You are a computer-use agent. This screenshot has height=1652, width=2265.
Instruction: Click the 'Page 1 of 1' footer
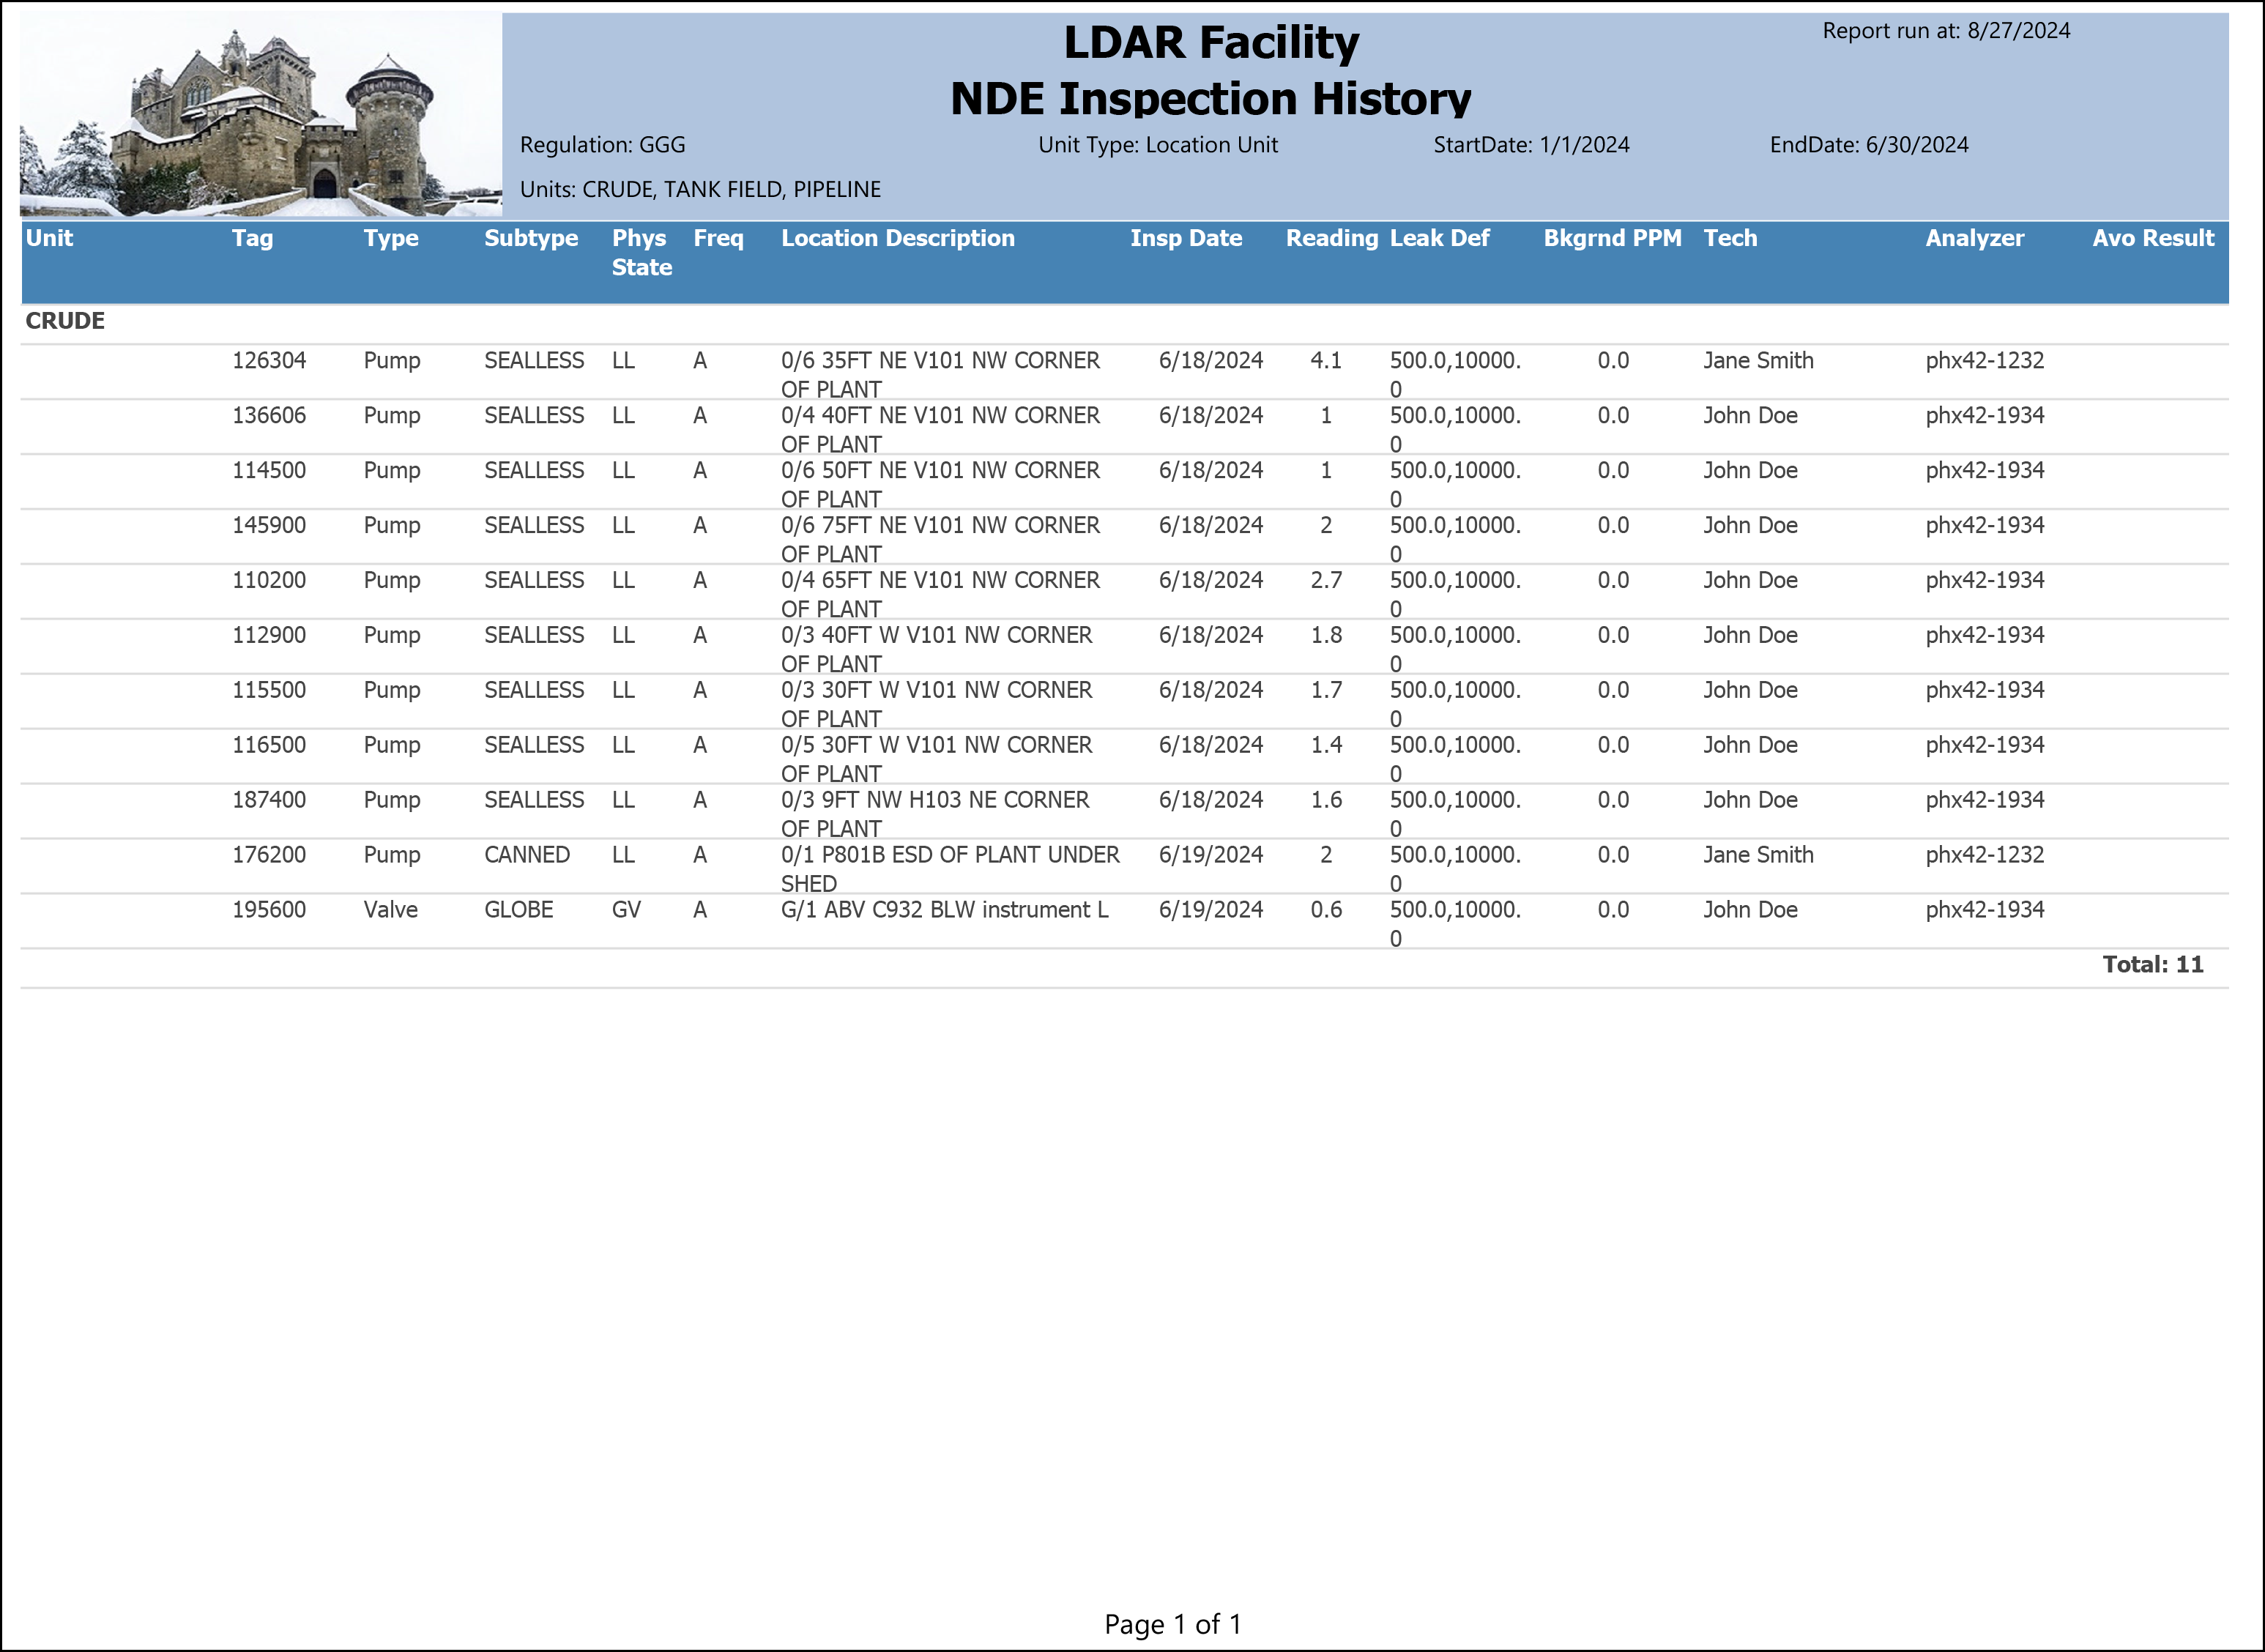click(1172, 1625)
